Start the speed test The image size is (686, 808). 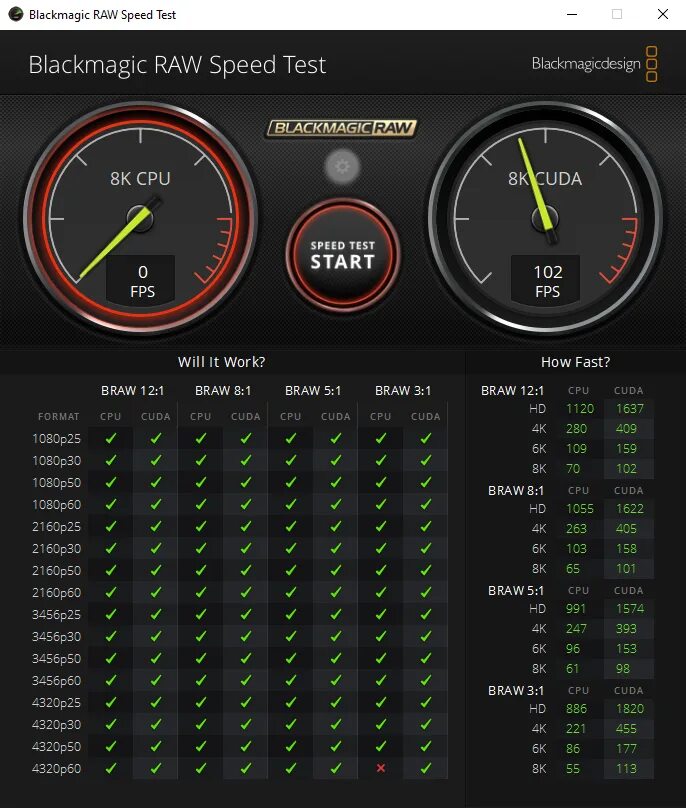(343, 255)
